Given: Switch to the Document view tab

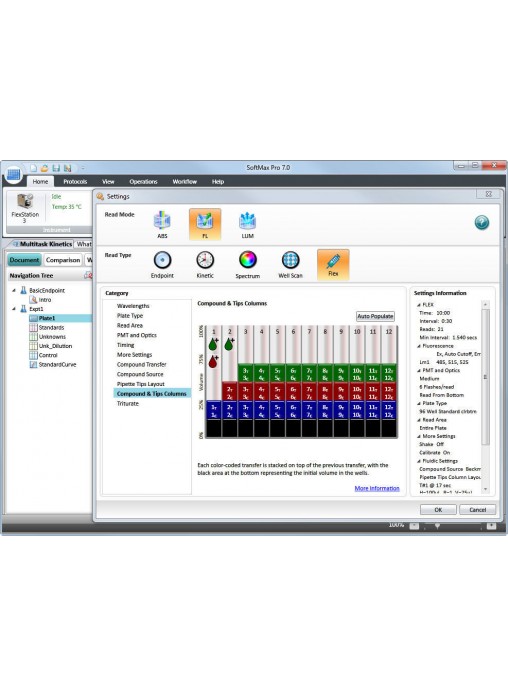Looking at the screenshot, I should click(x=24, y=260).
